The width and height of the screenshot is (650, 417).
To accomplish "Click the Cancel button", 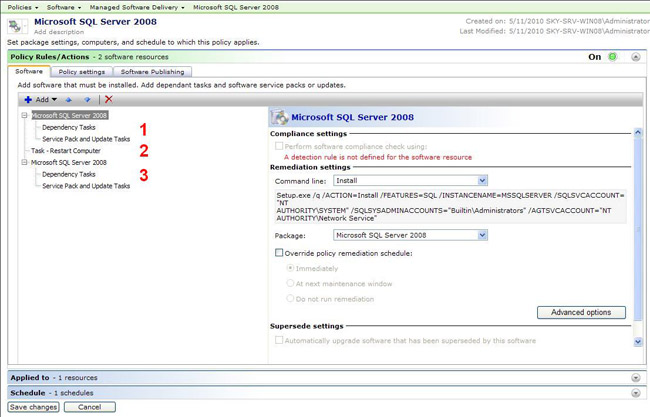I will (90, 407).
